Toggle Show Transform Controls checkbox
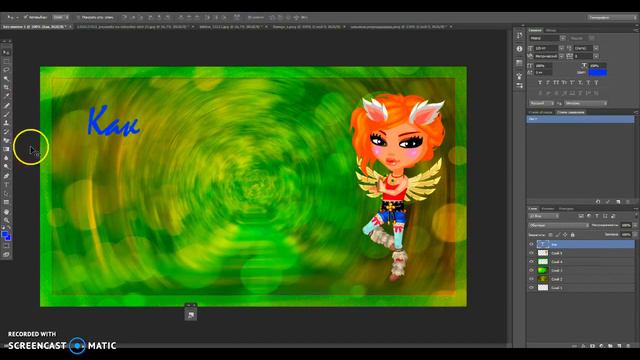 (x=78, y=17)
